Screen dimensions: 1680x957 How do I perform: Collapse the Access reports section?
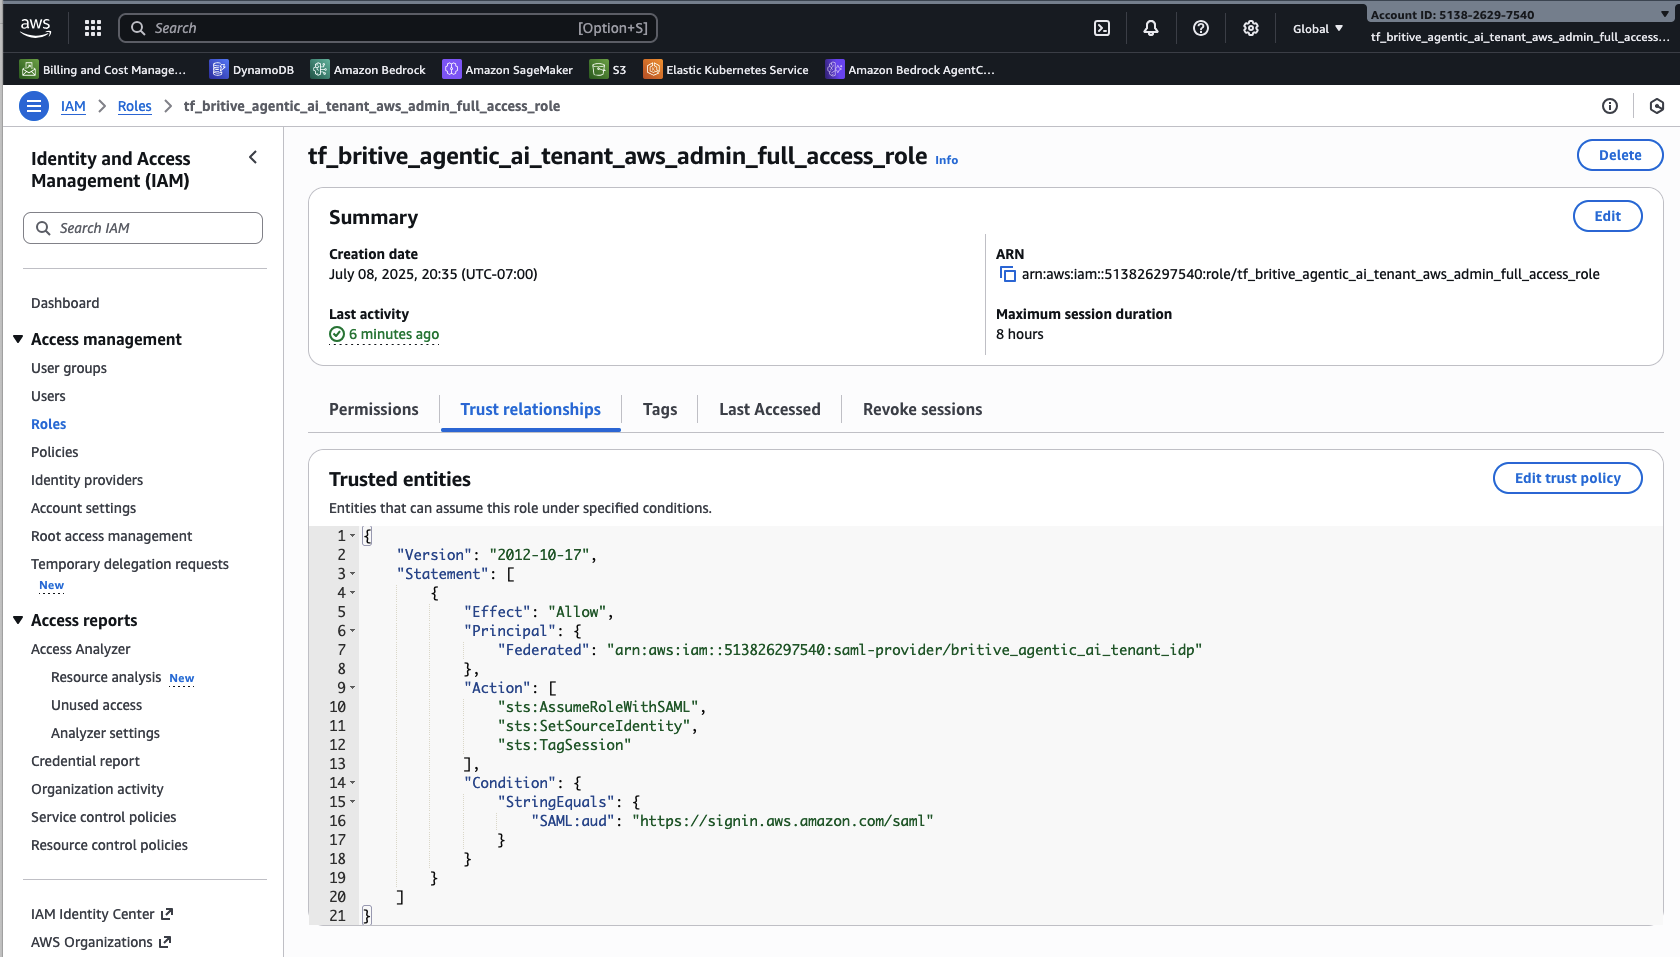coord(18,621)
